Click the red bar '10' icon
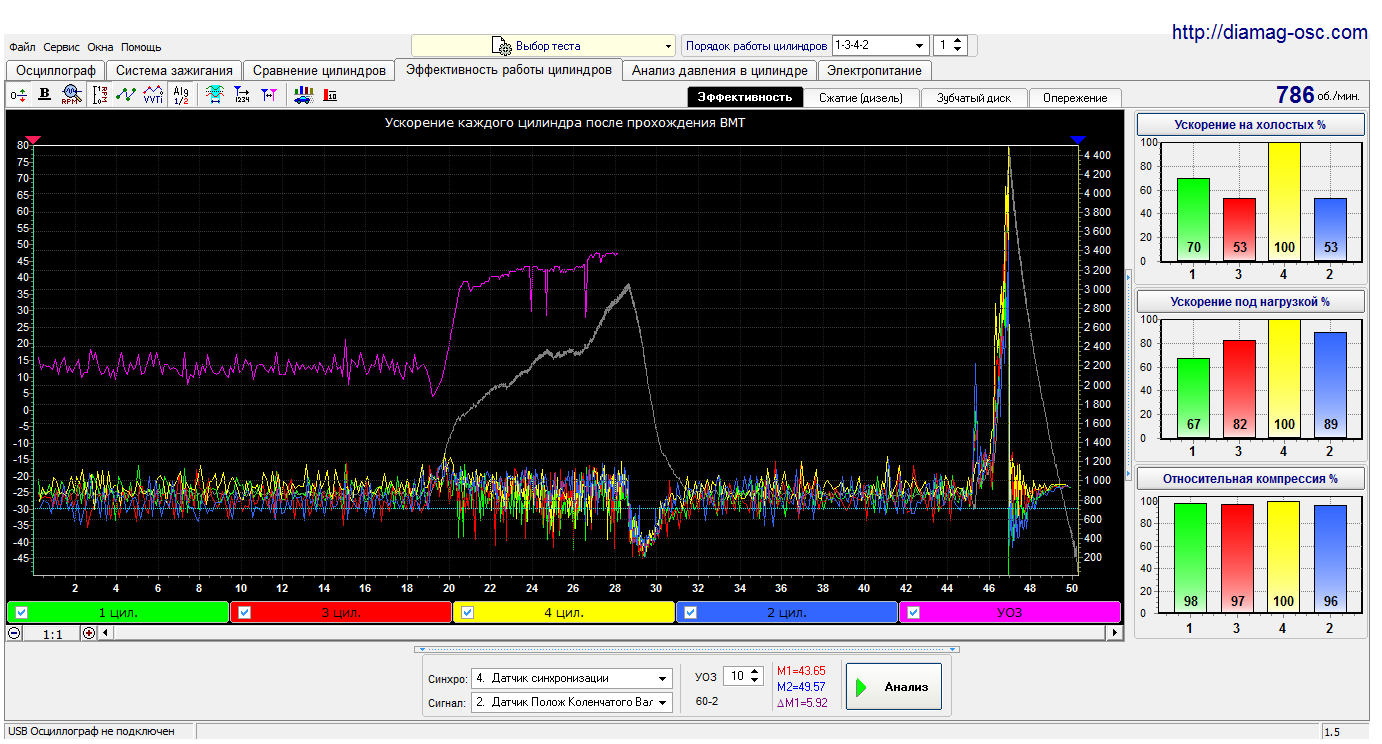 (330, 95)
